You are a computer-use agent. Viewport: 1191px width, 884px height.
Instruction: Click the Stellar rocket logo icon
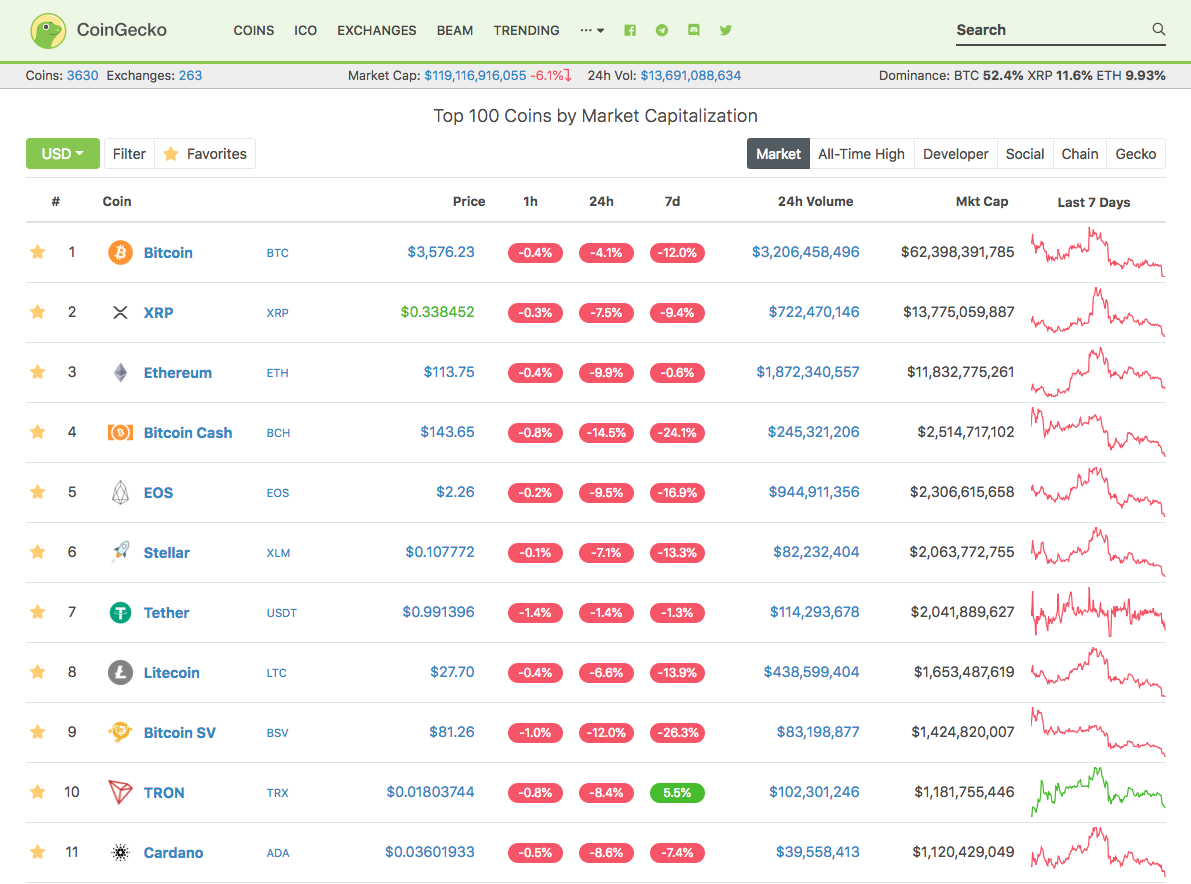pos(120,552)
